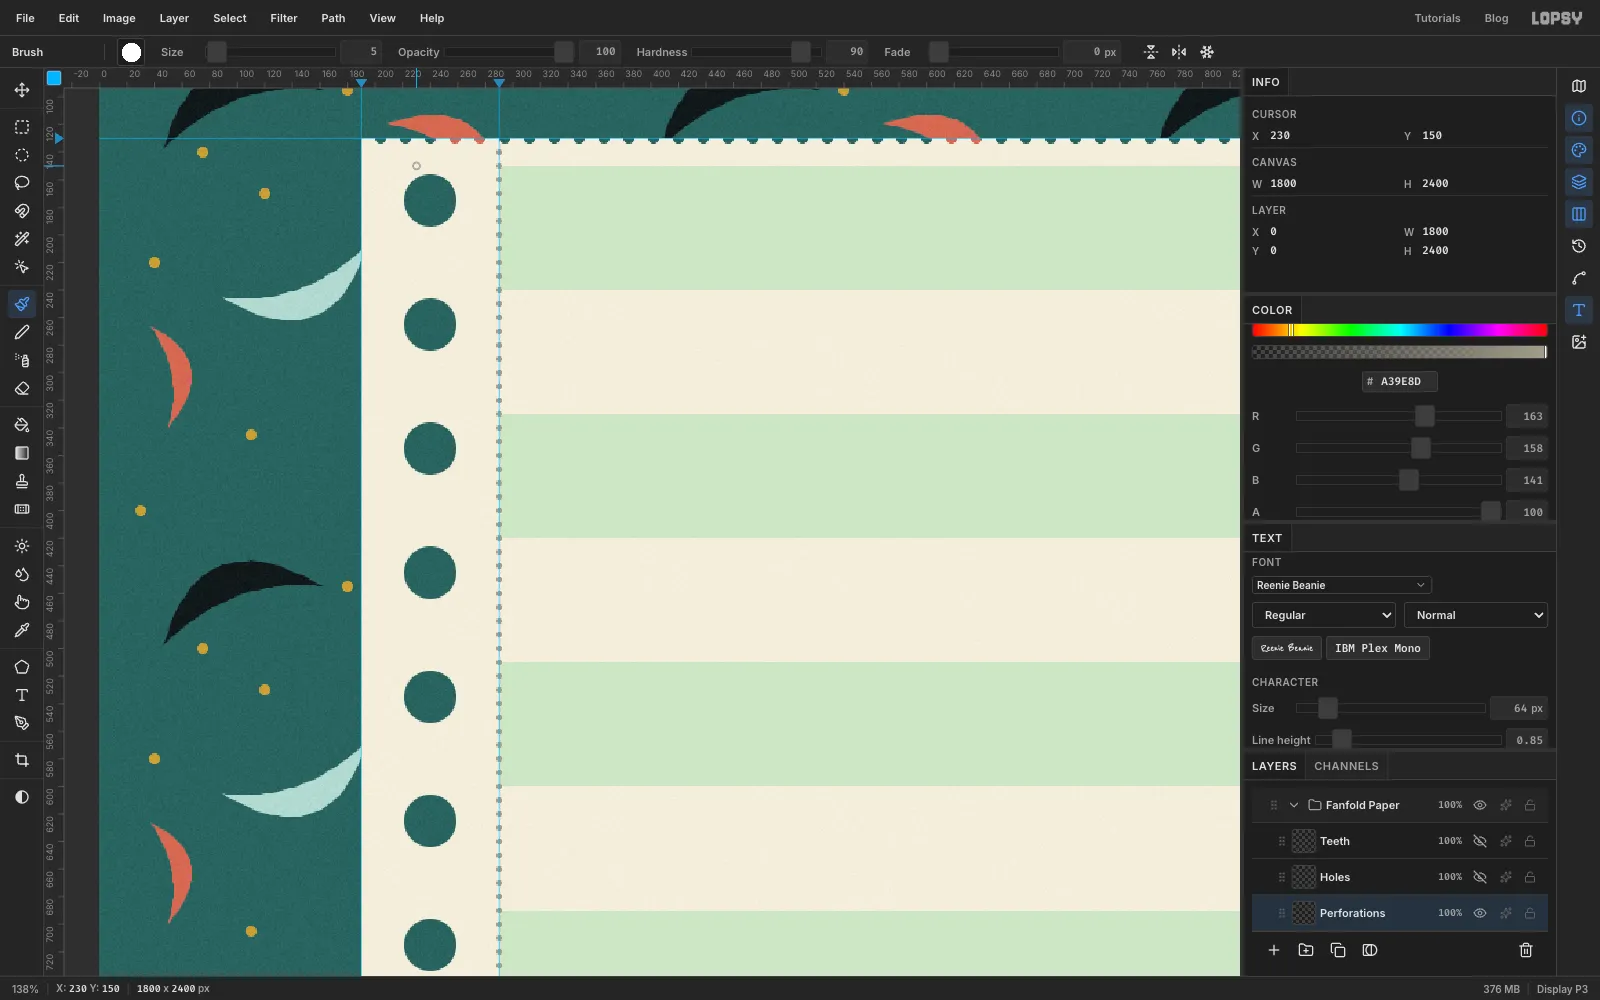
Task: Open the Layer menu
Action: (174, 18)
